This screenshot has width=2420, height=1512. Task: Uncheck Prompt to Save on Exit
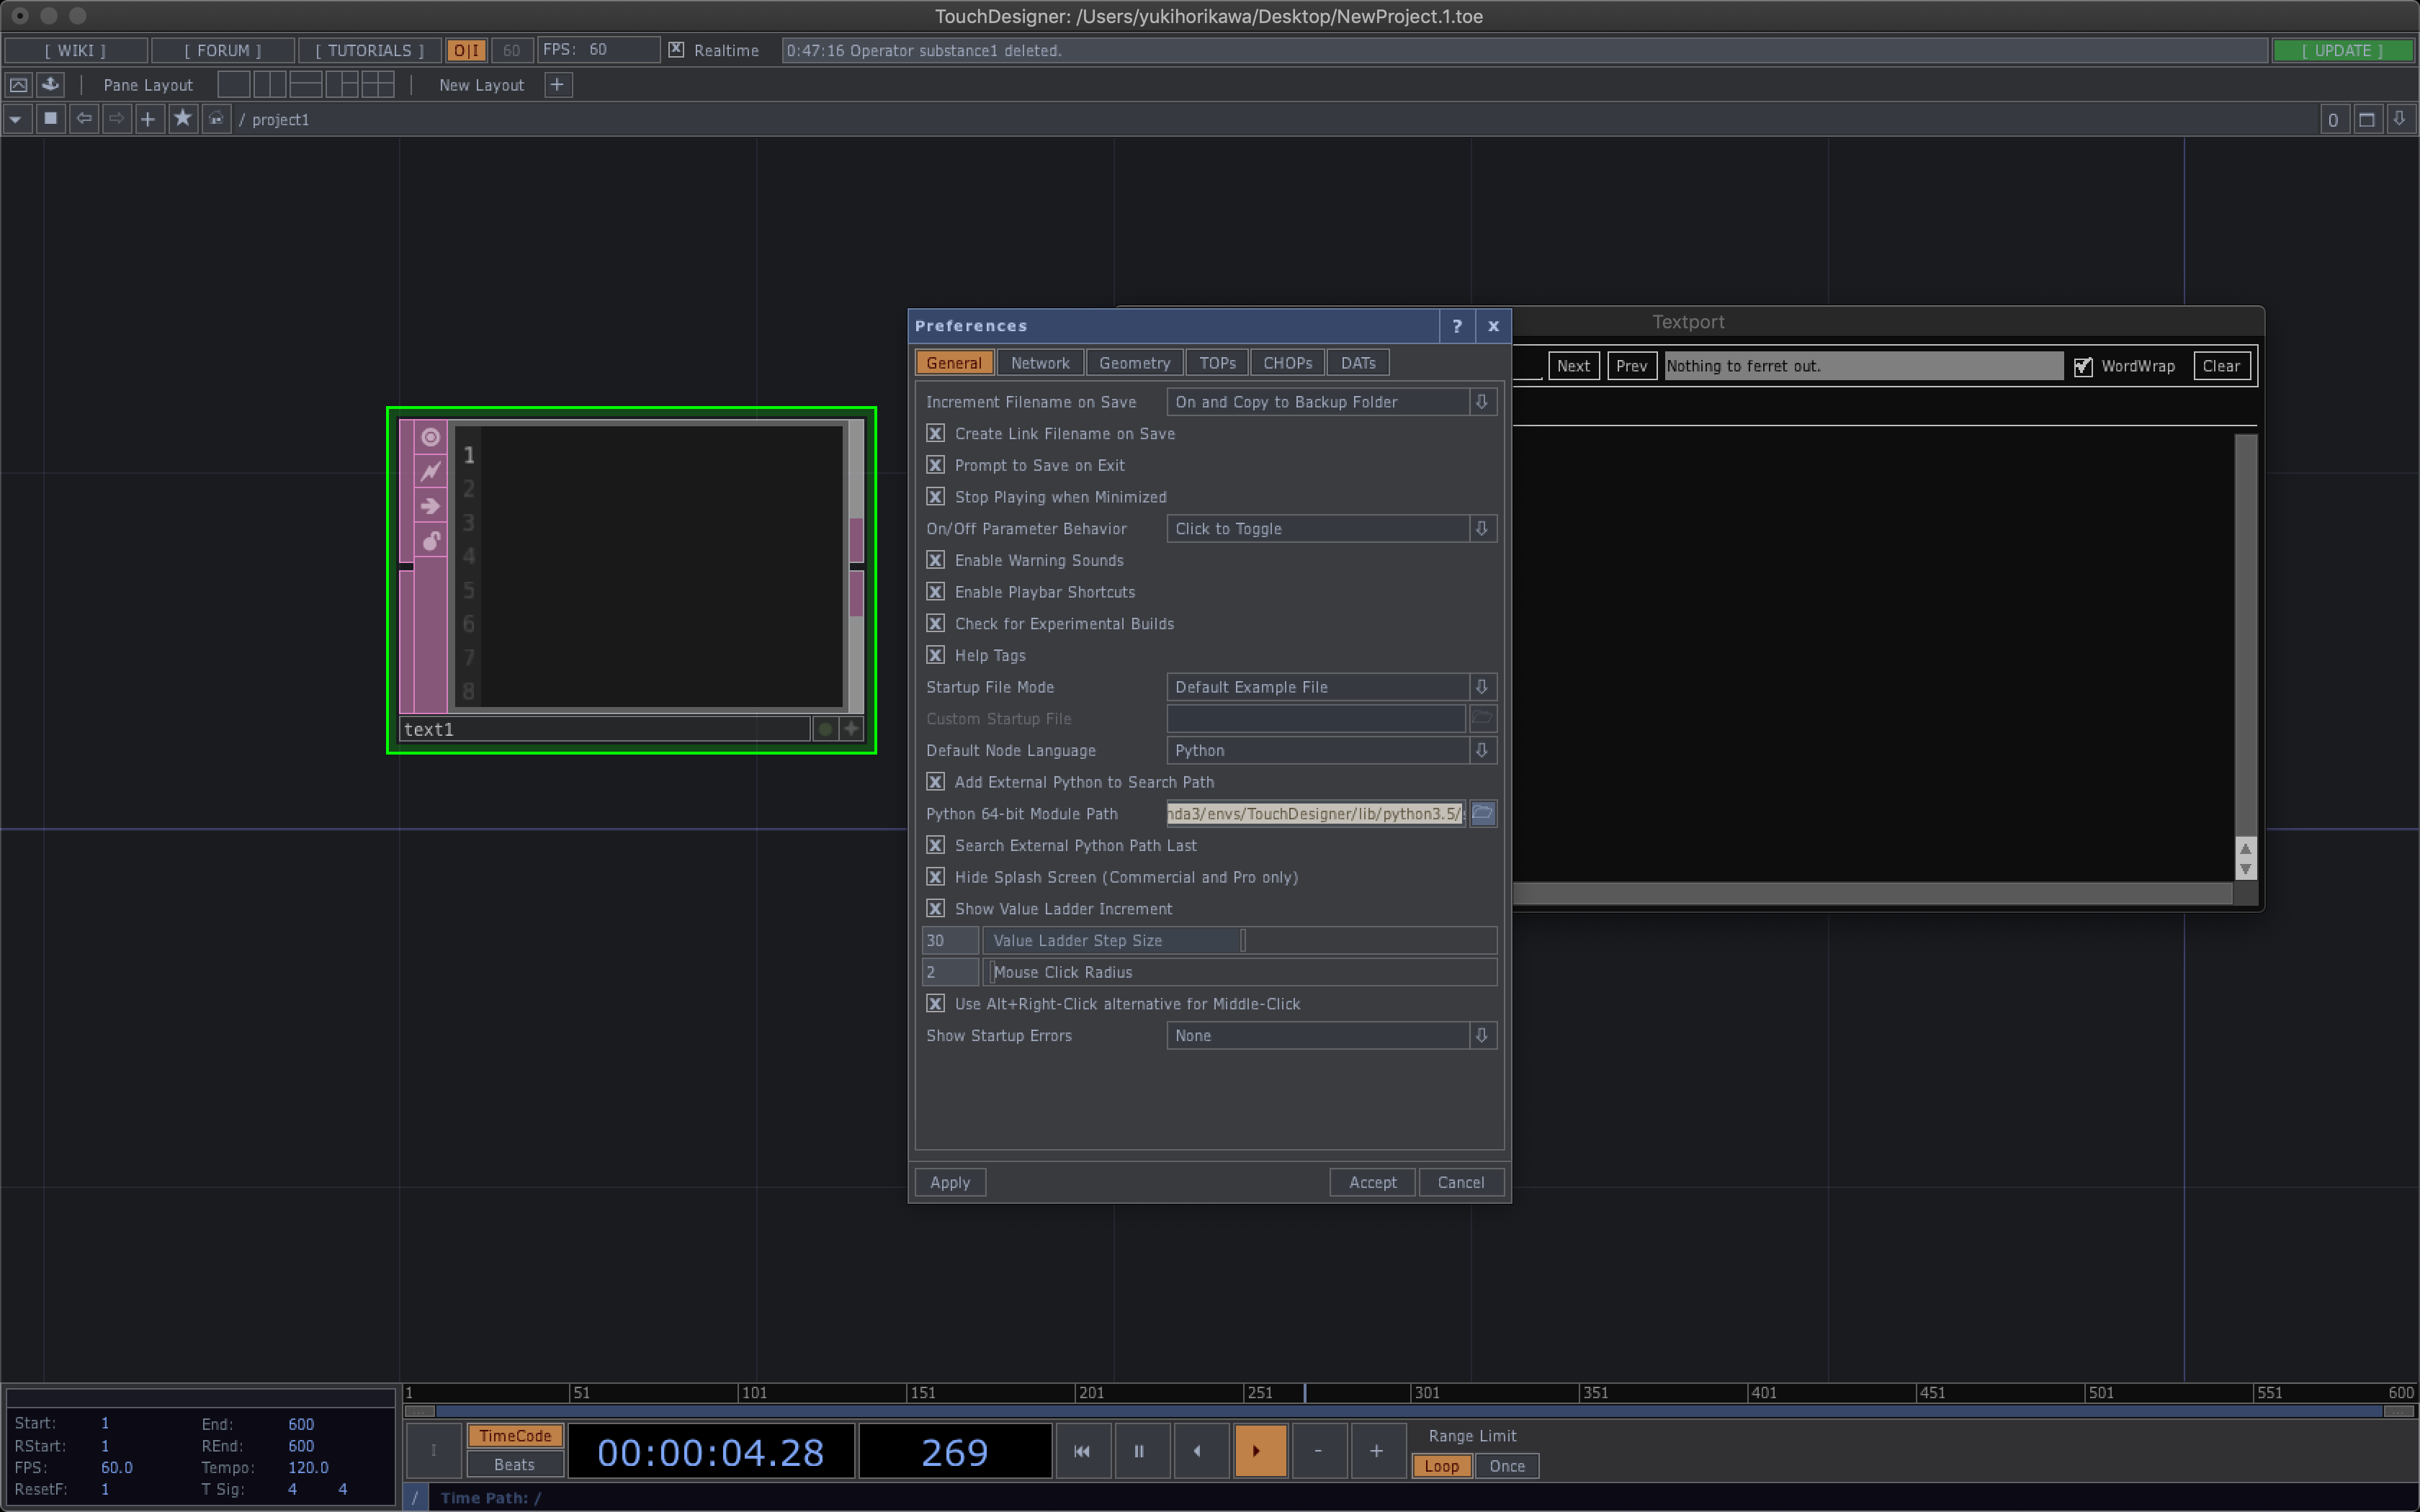(x=935, y=465)
